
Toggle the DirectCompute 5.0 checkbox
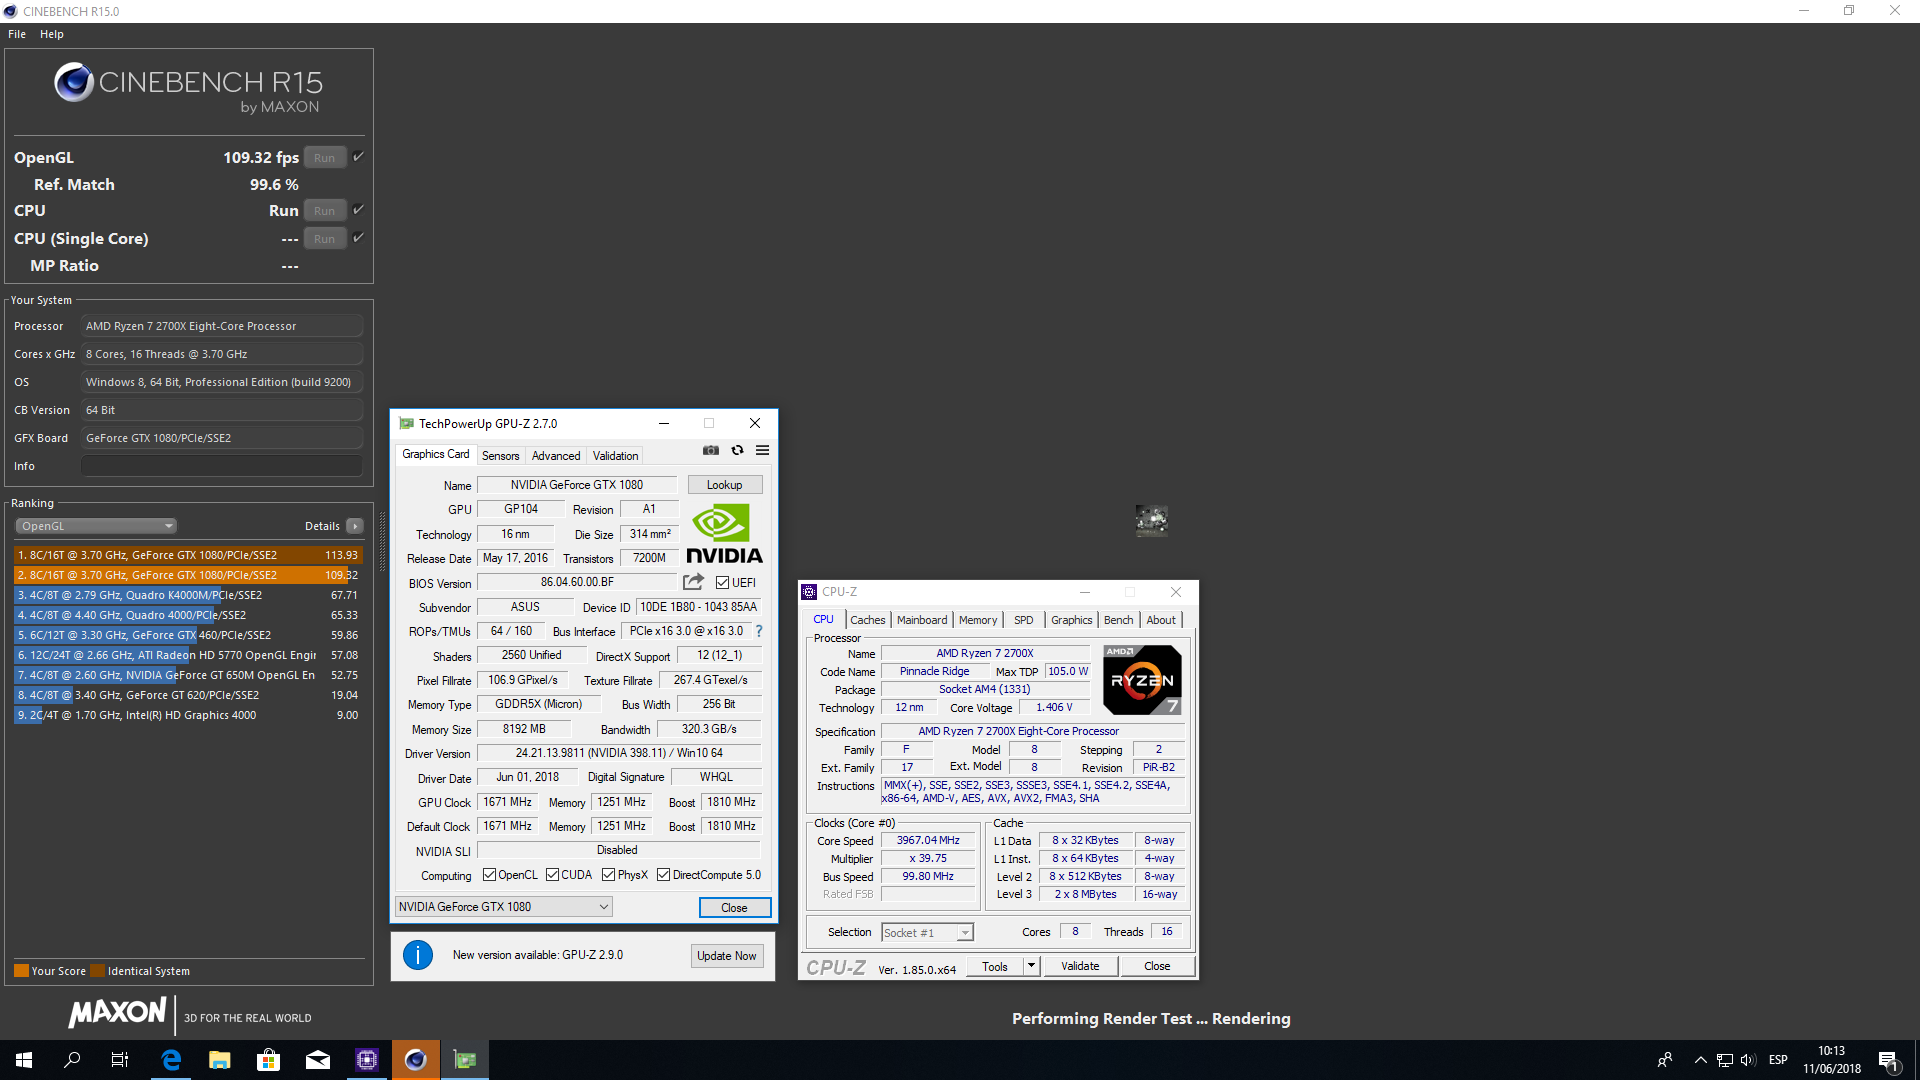(663, 875)
